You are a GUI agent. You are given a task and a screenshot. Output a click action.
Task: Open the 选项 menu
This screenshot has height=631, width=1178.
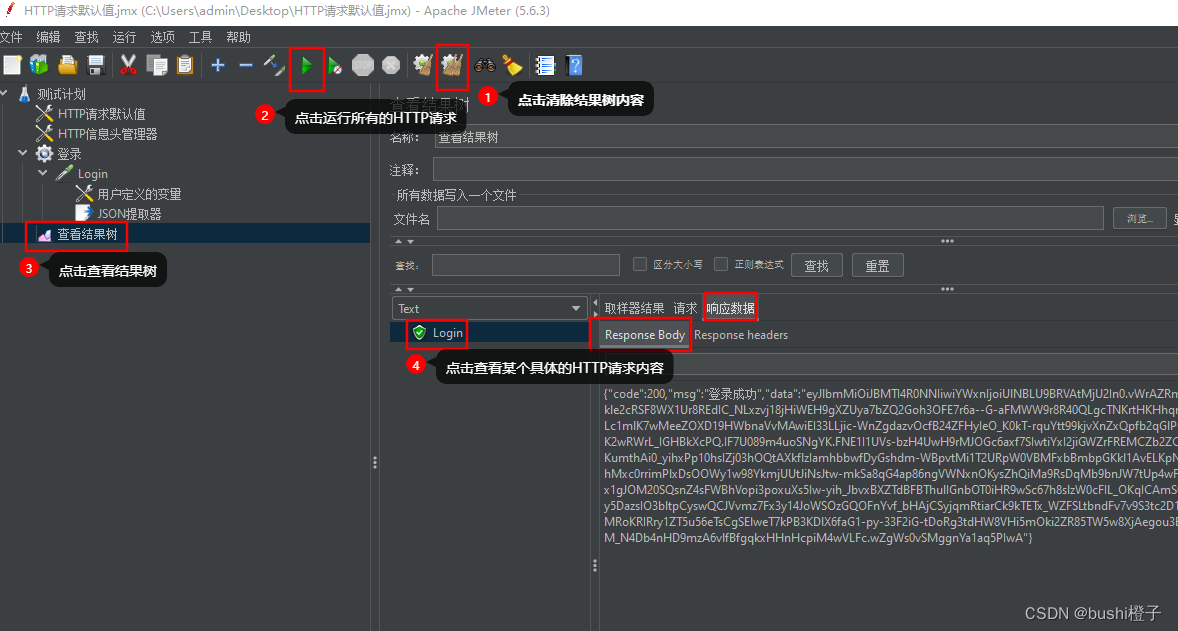[x=162, y=37]
